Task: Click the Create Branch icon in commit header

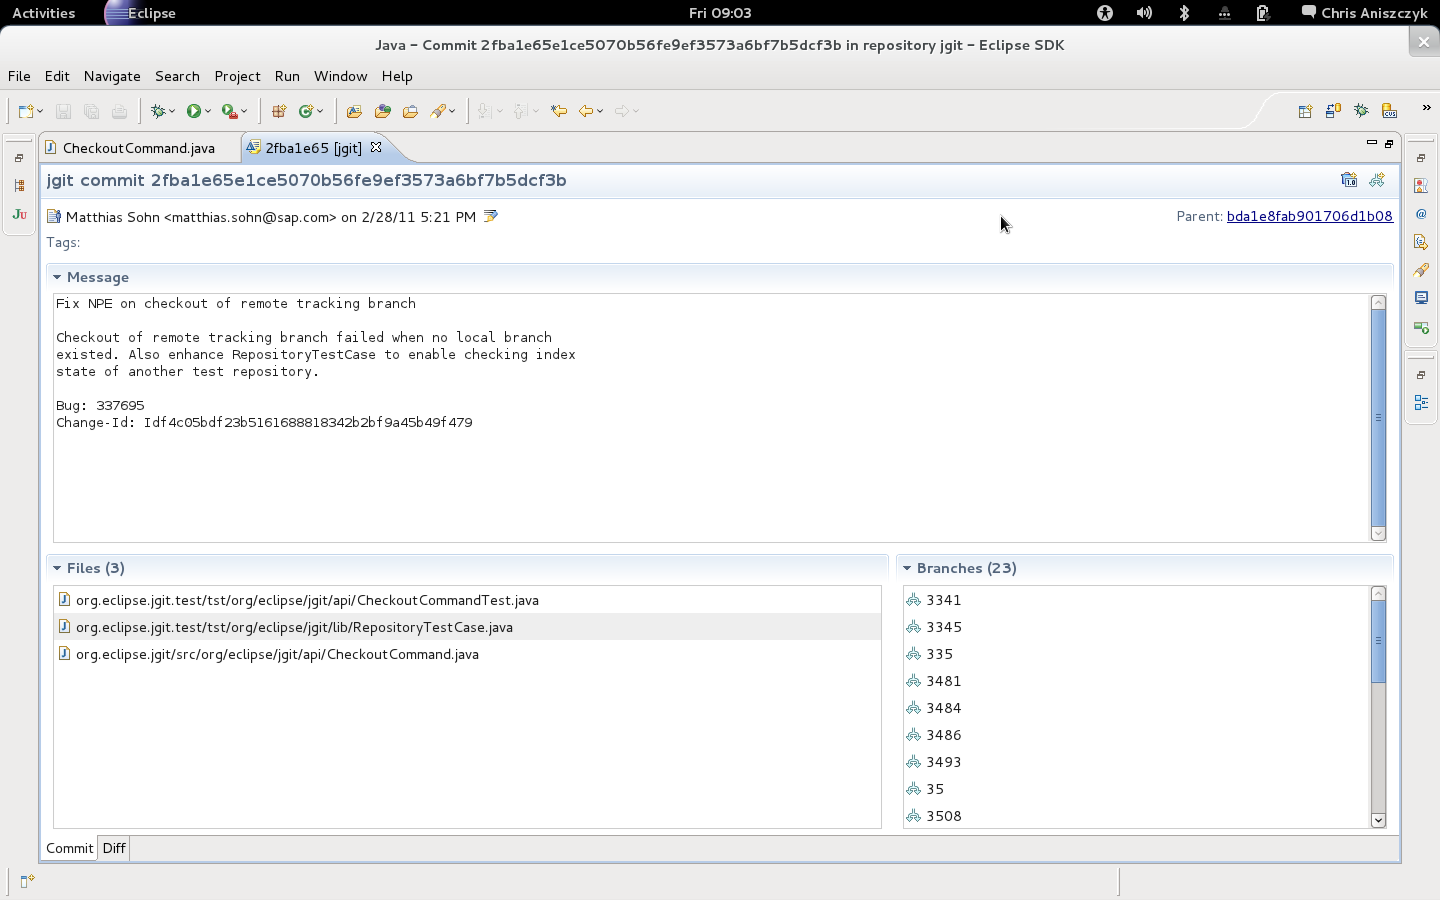Action: tap(1377, 180)
